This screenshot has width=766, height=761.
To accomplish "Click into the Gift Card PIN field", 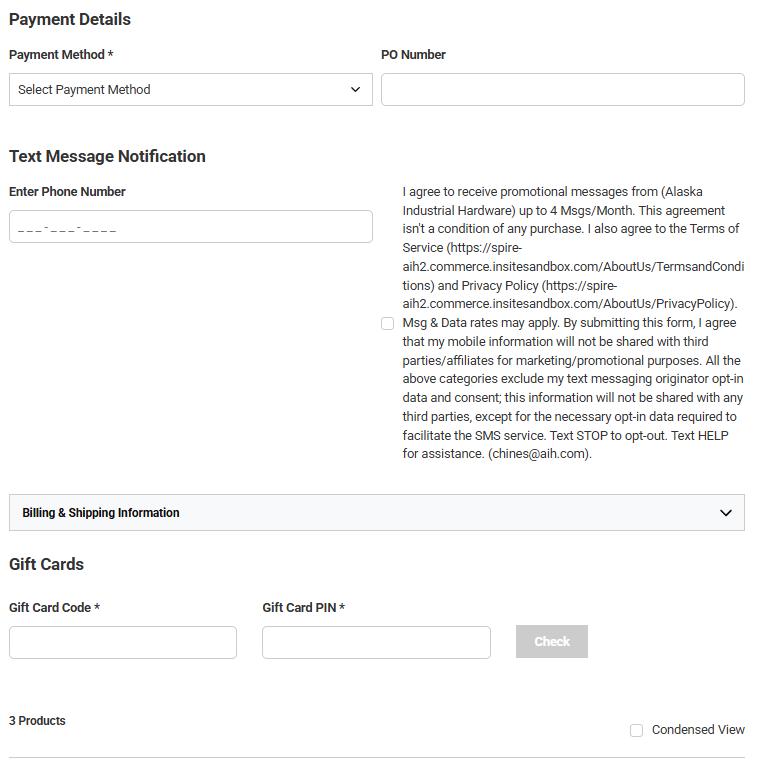I will [x=376, y=642].
